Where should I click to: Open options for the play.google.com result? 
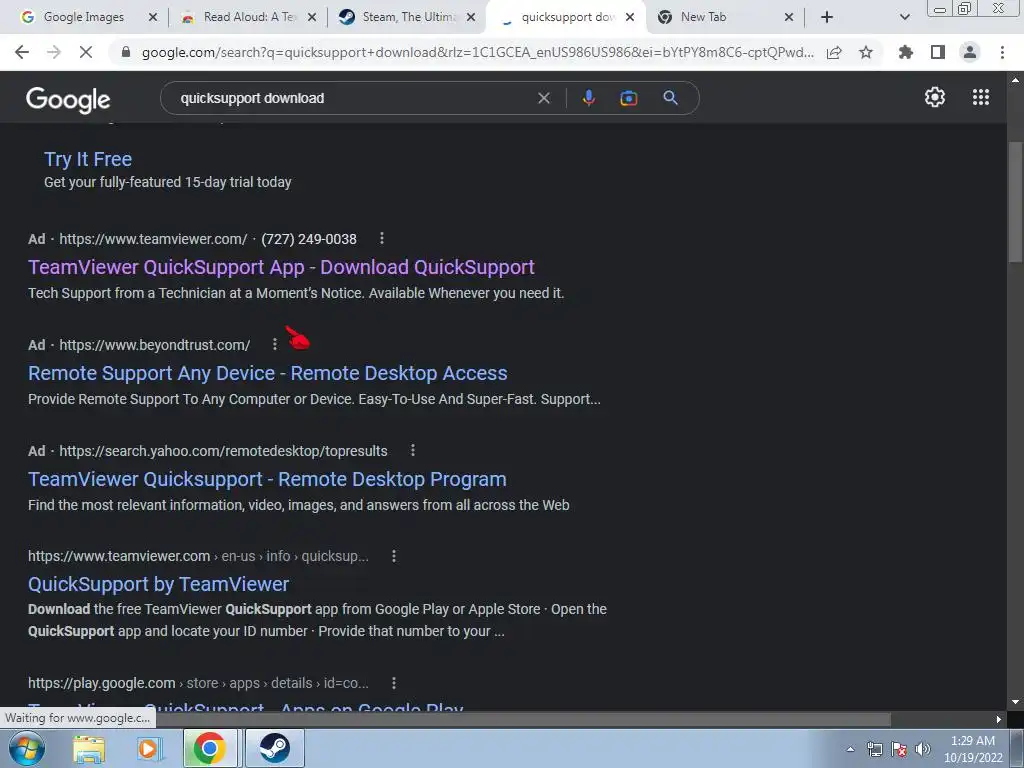pos(394,682)
